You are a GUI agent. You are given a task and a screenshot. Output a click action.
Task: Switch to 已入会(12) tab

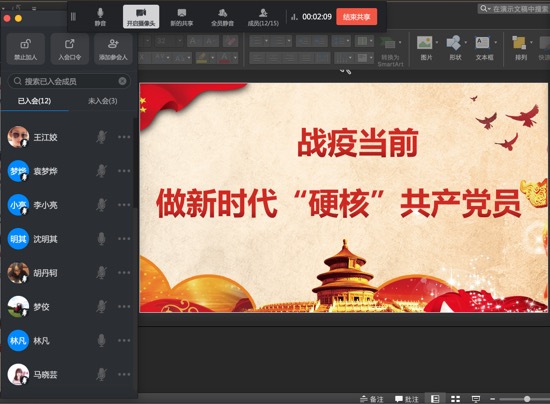pyautogui.click(x=34, y=101)
